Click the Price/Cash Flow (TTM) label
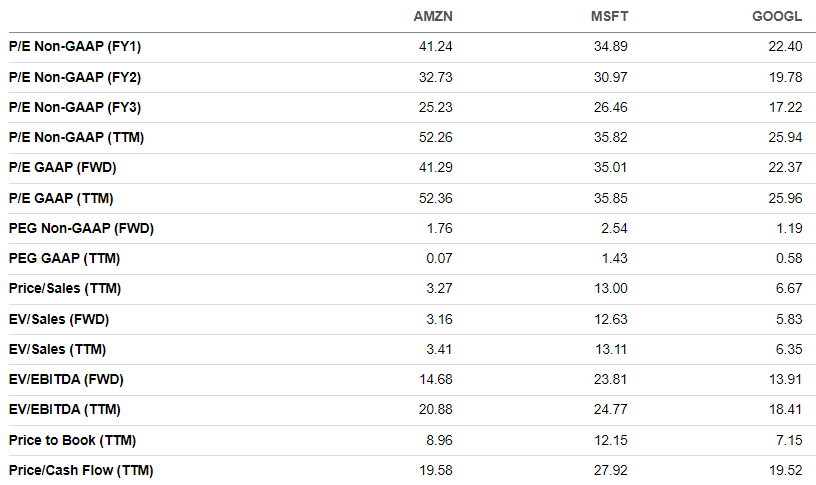Screen dimensions: 816x485 click(81, 470)
